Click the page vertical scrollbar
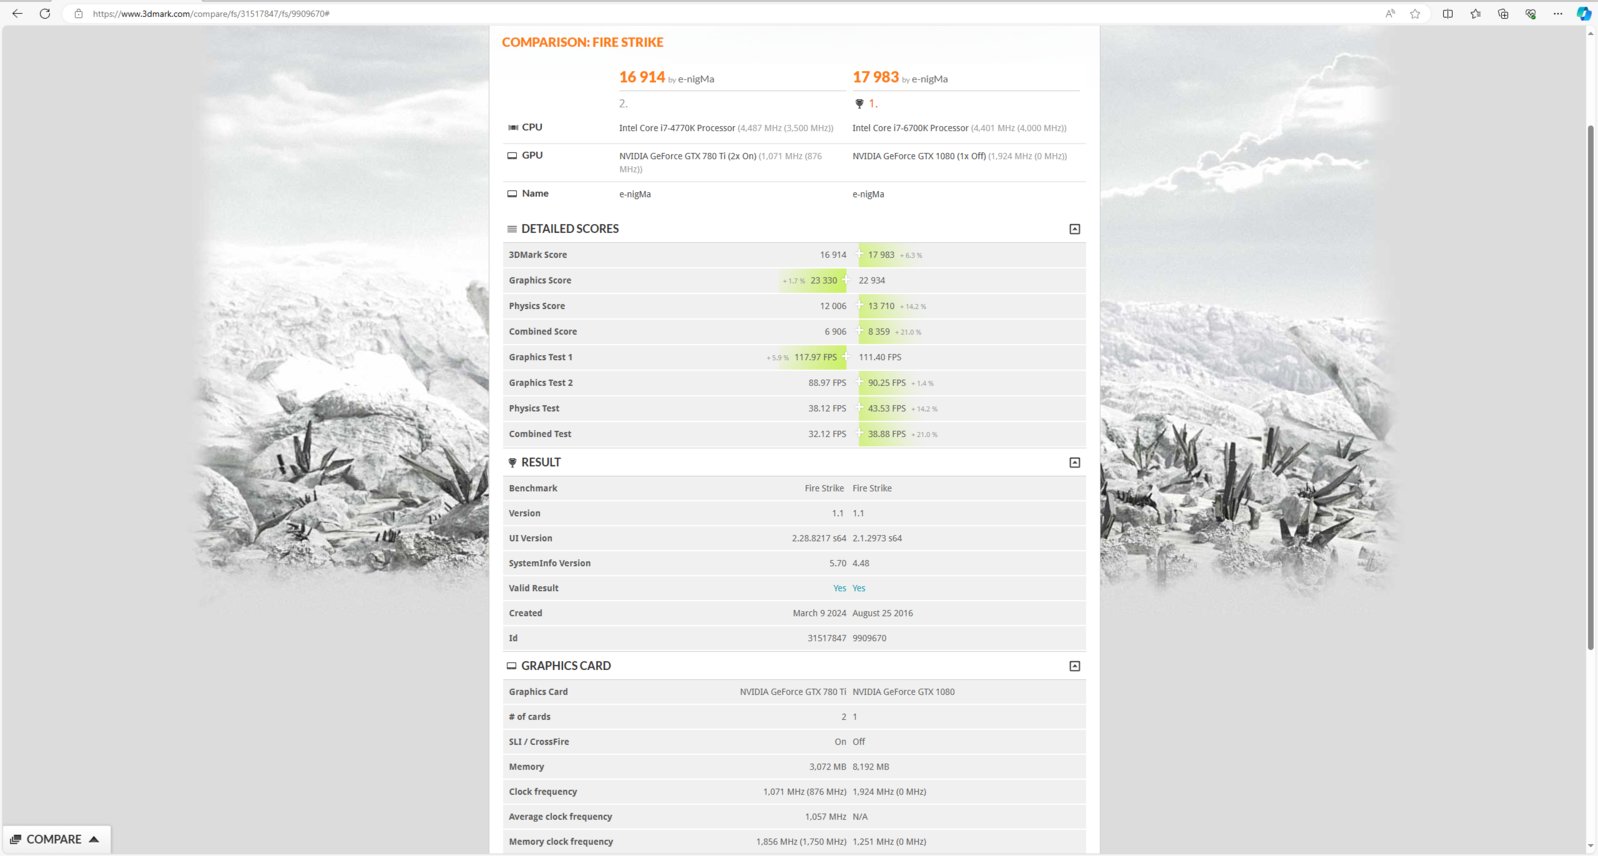Viewport: 1598px width, 856px height. (x=1590, y=388)
